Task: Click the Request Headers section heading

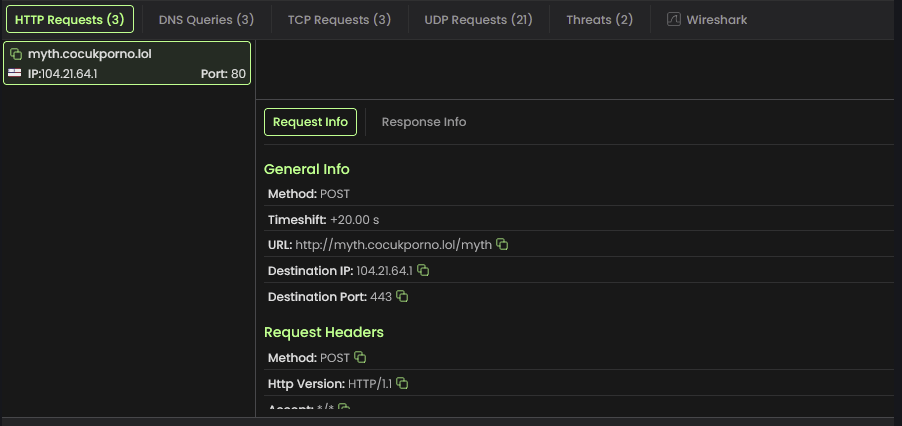Action: pyautogui.click(x=323, y=331)
